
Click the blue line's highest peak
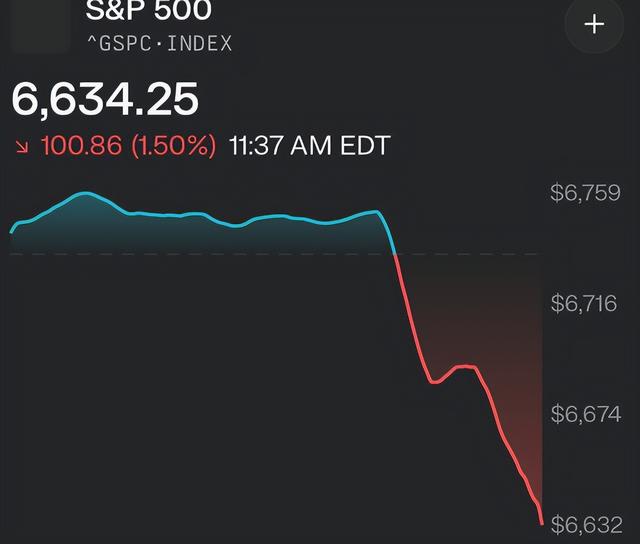(x=85, y=193)
